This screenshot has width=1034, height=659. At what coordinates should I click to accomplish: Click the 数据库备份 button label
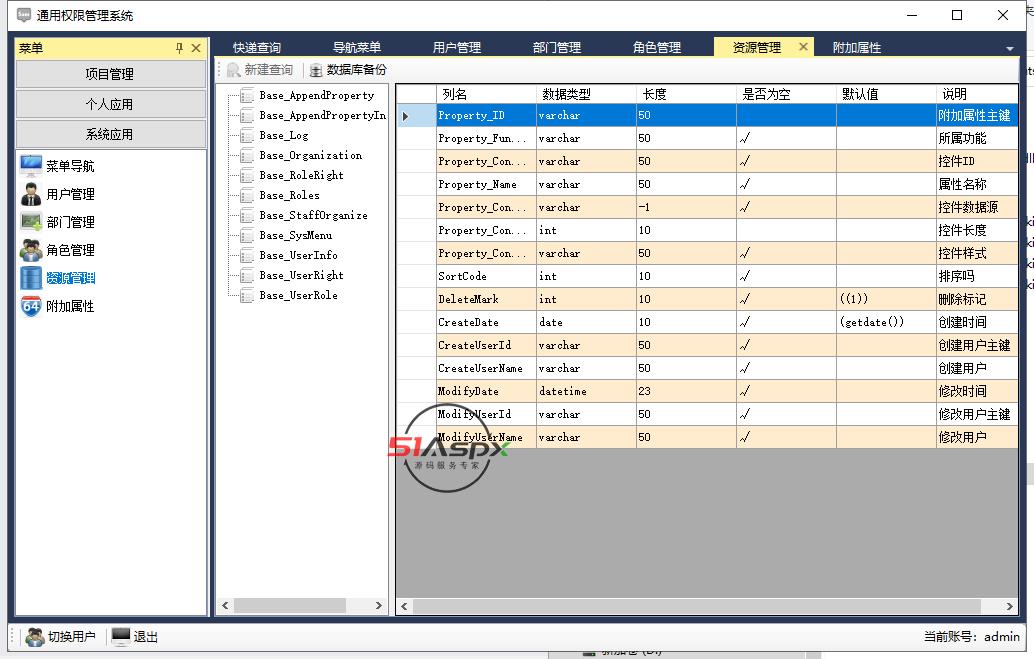coord(357,70)
